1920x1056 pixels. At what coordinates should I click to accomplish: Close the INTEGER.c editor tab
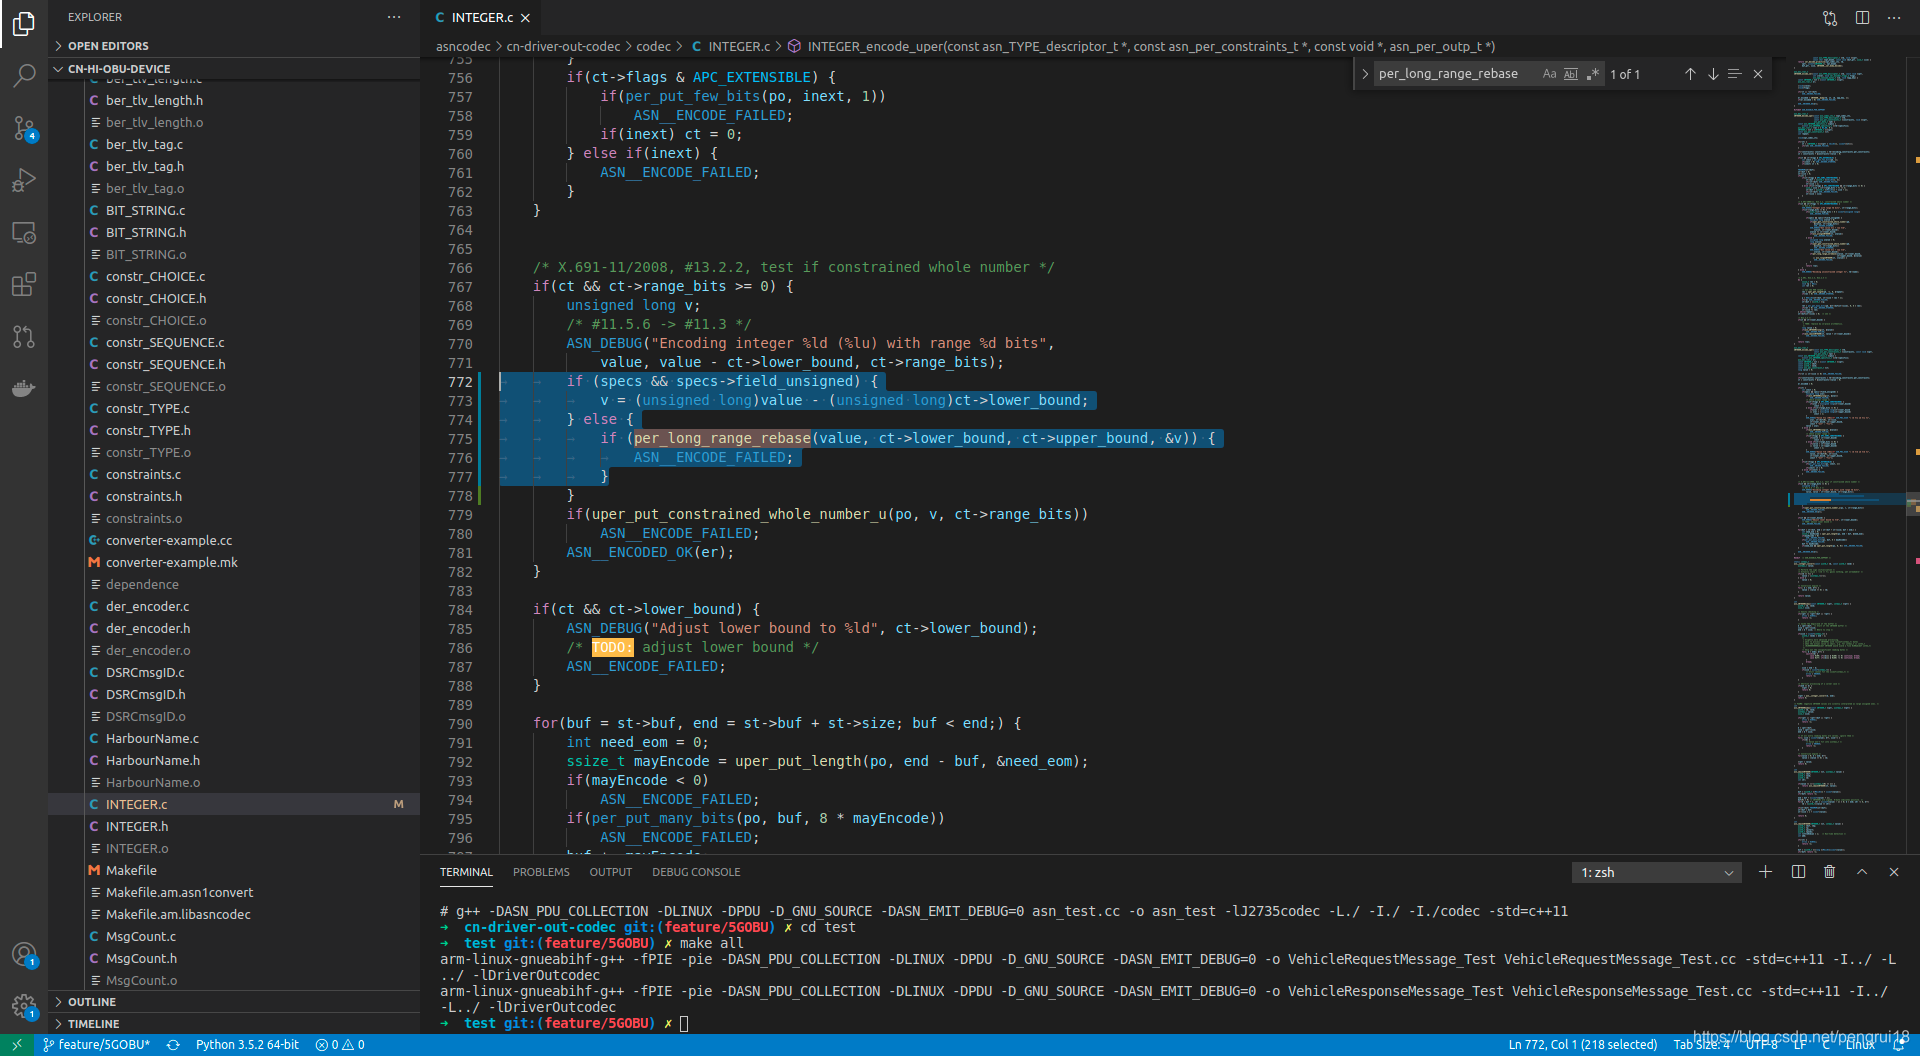(x=525, y=18)
